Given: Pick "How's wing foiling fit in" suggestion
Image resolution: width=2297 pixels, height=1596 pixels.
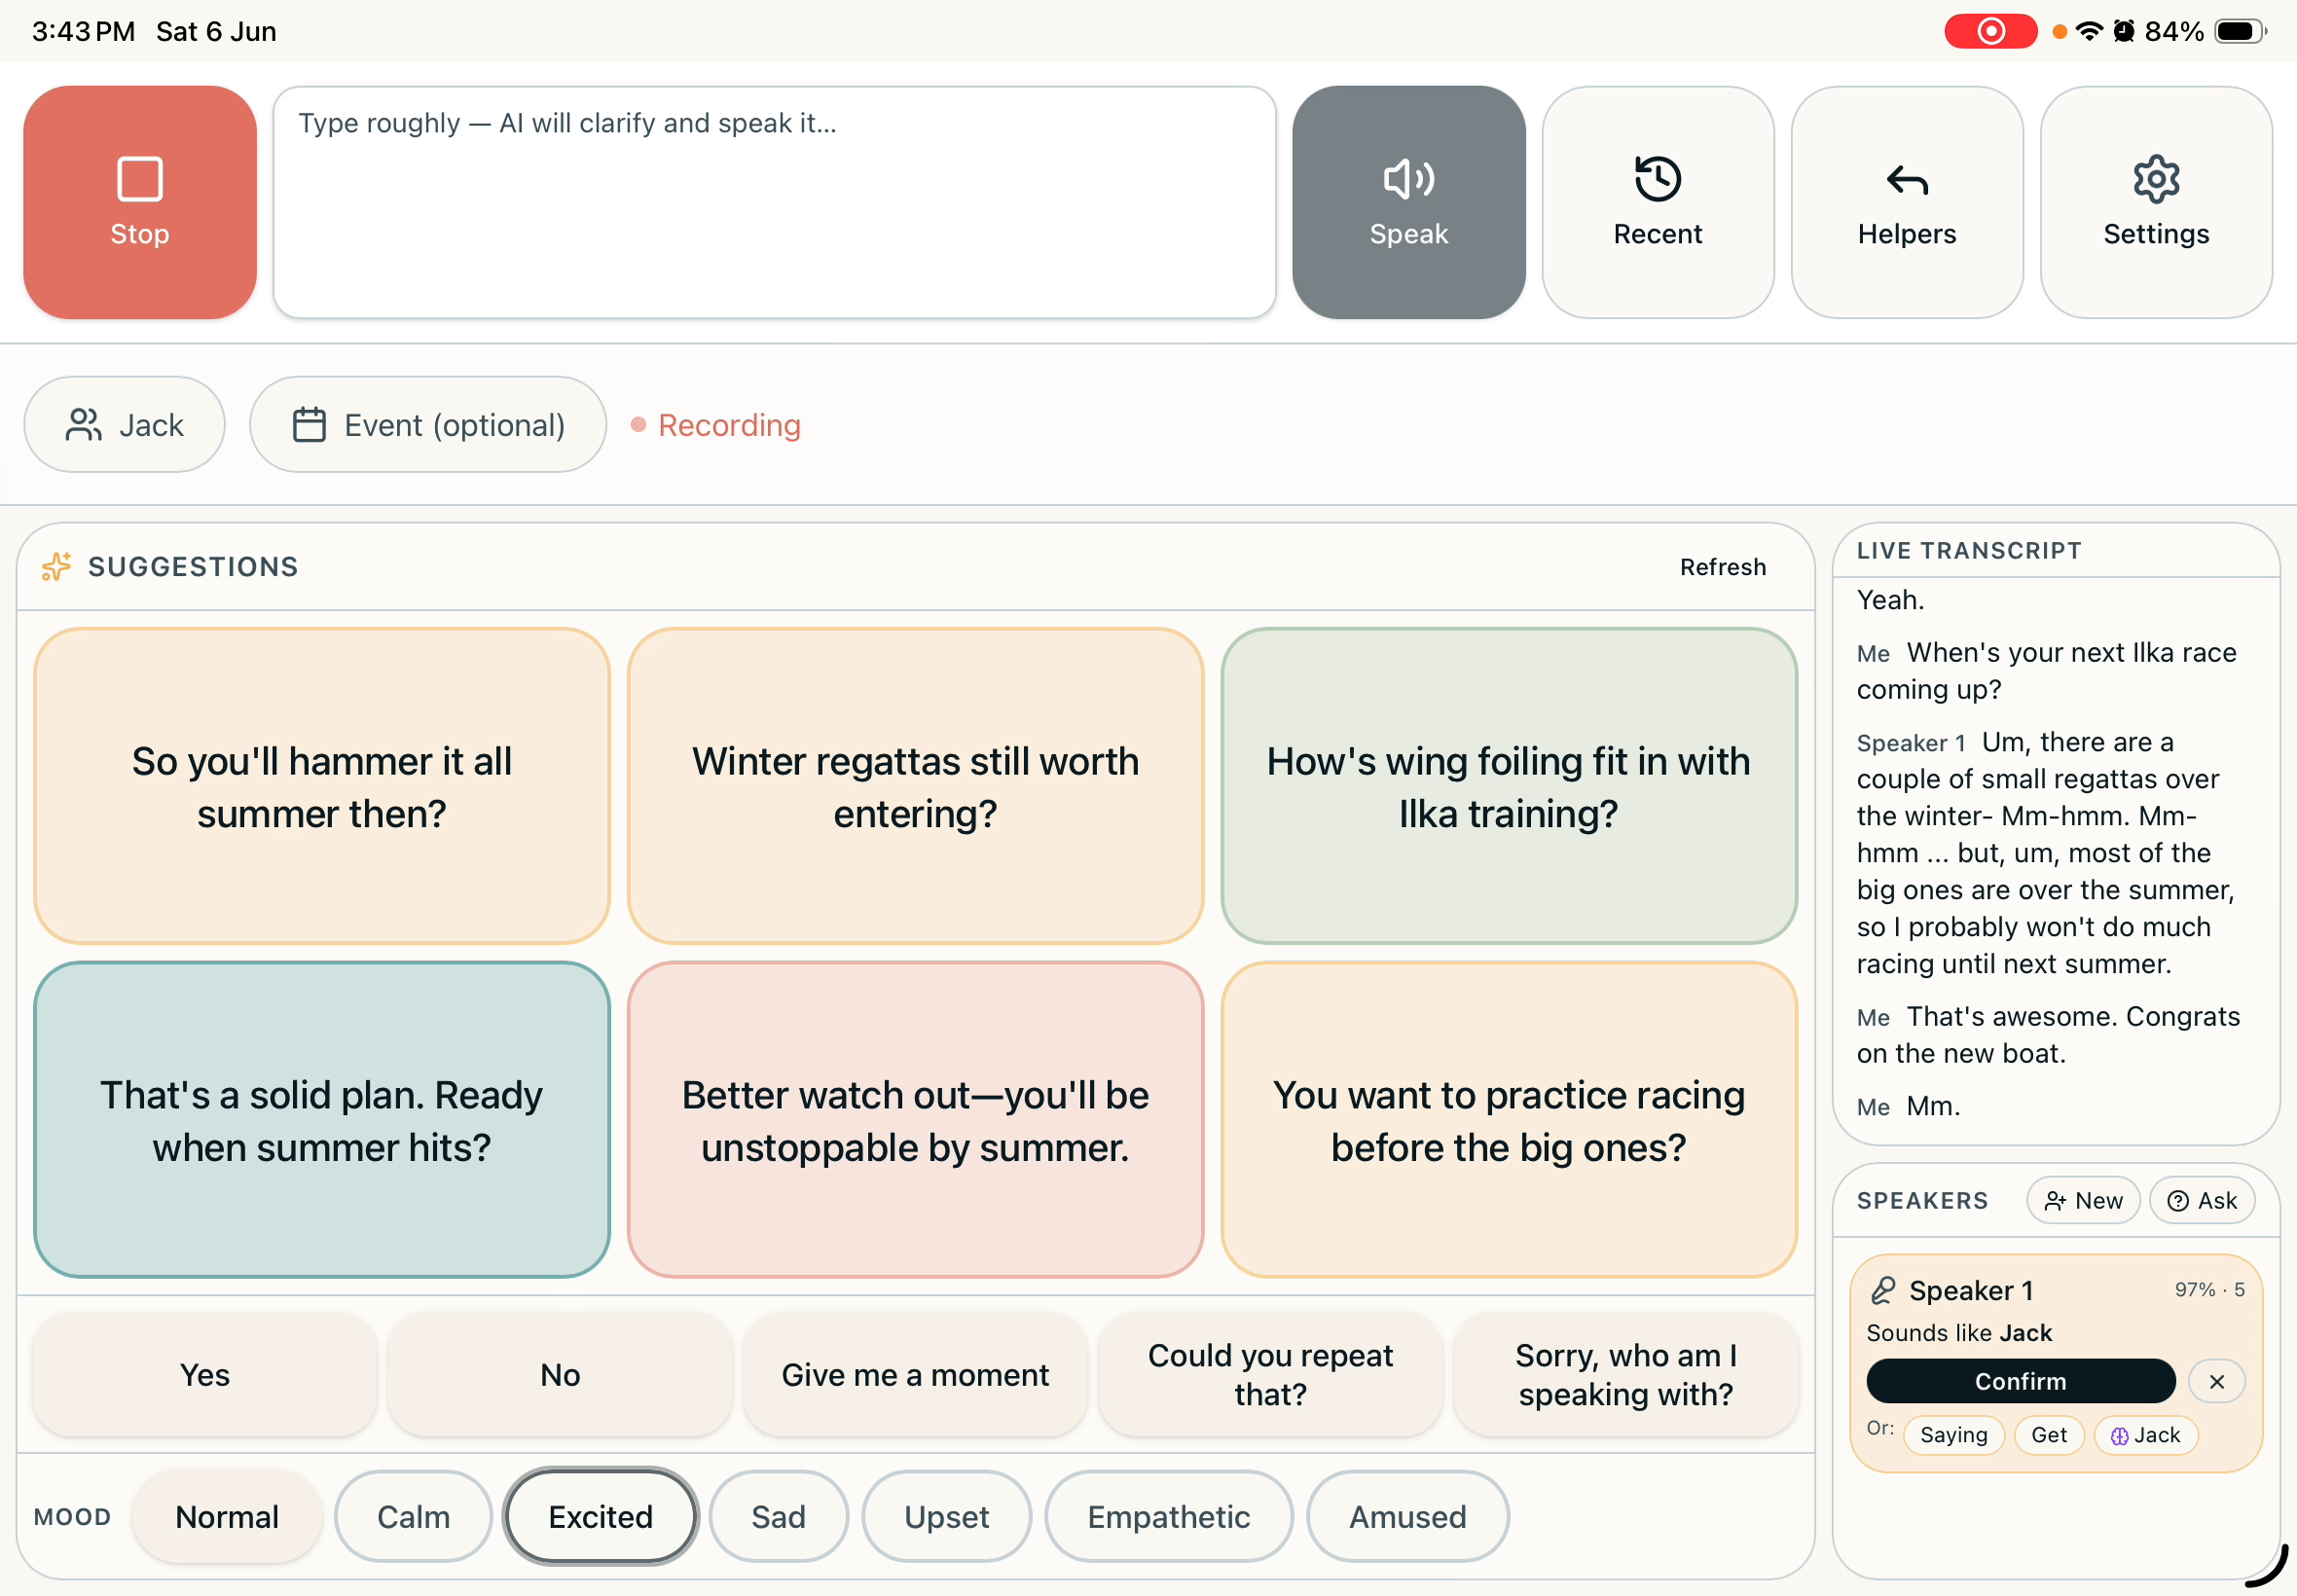Looking at the screenshot, I should click(x=1508, y=786).
